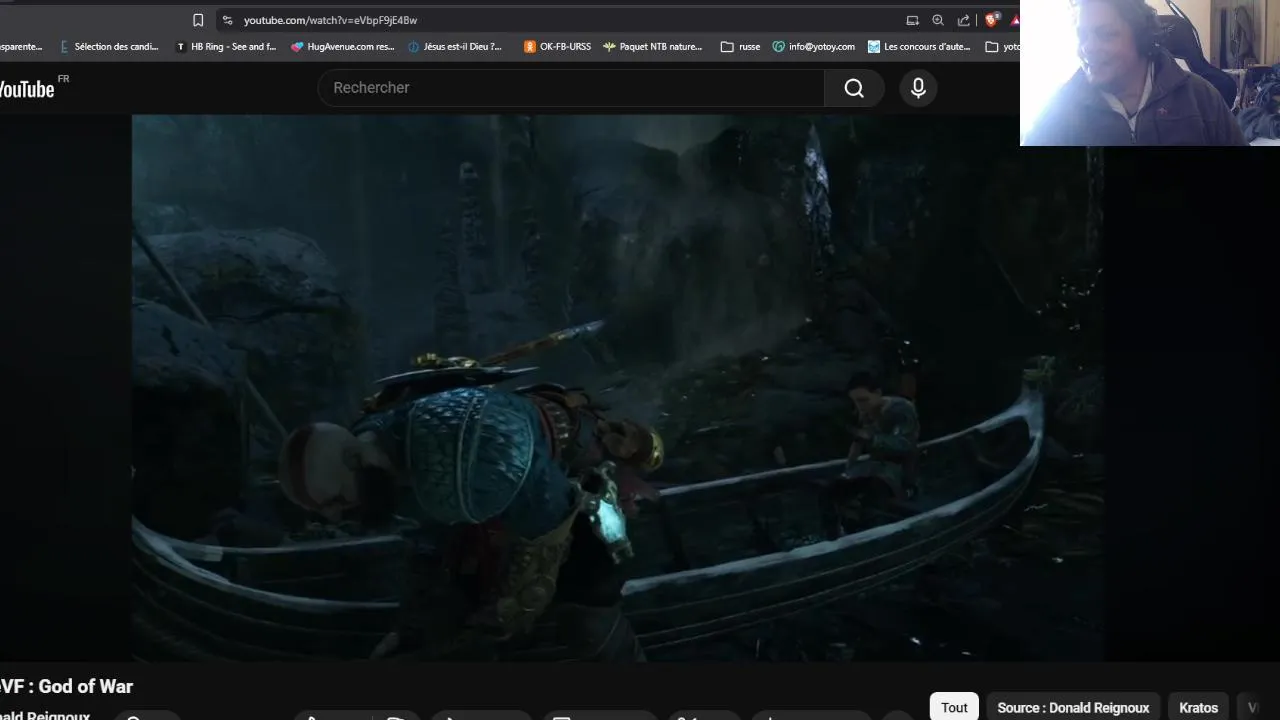Open the info@yotoy.com bookmark

[813, 46]
